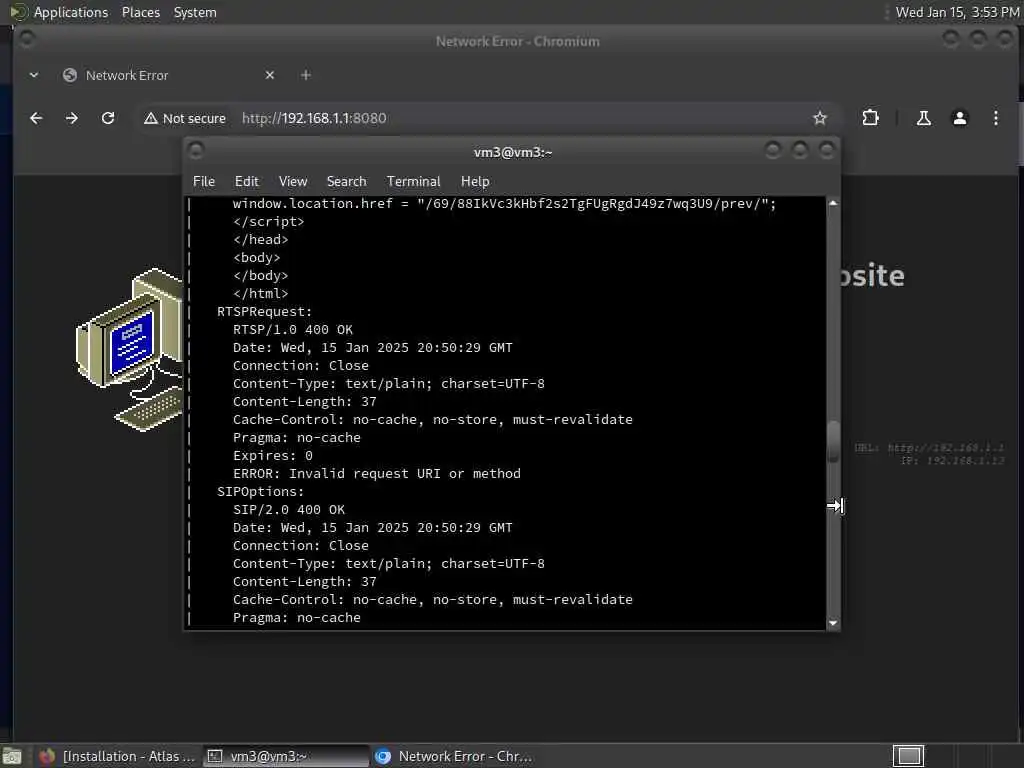
Task: Expand the tab search dropdown
Action: [34, 75]
